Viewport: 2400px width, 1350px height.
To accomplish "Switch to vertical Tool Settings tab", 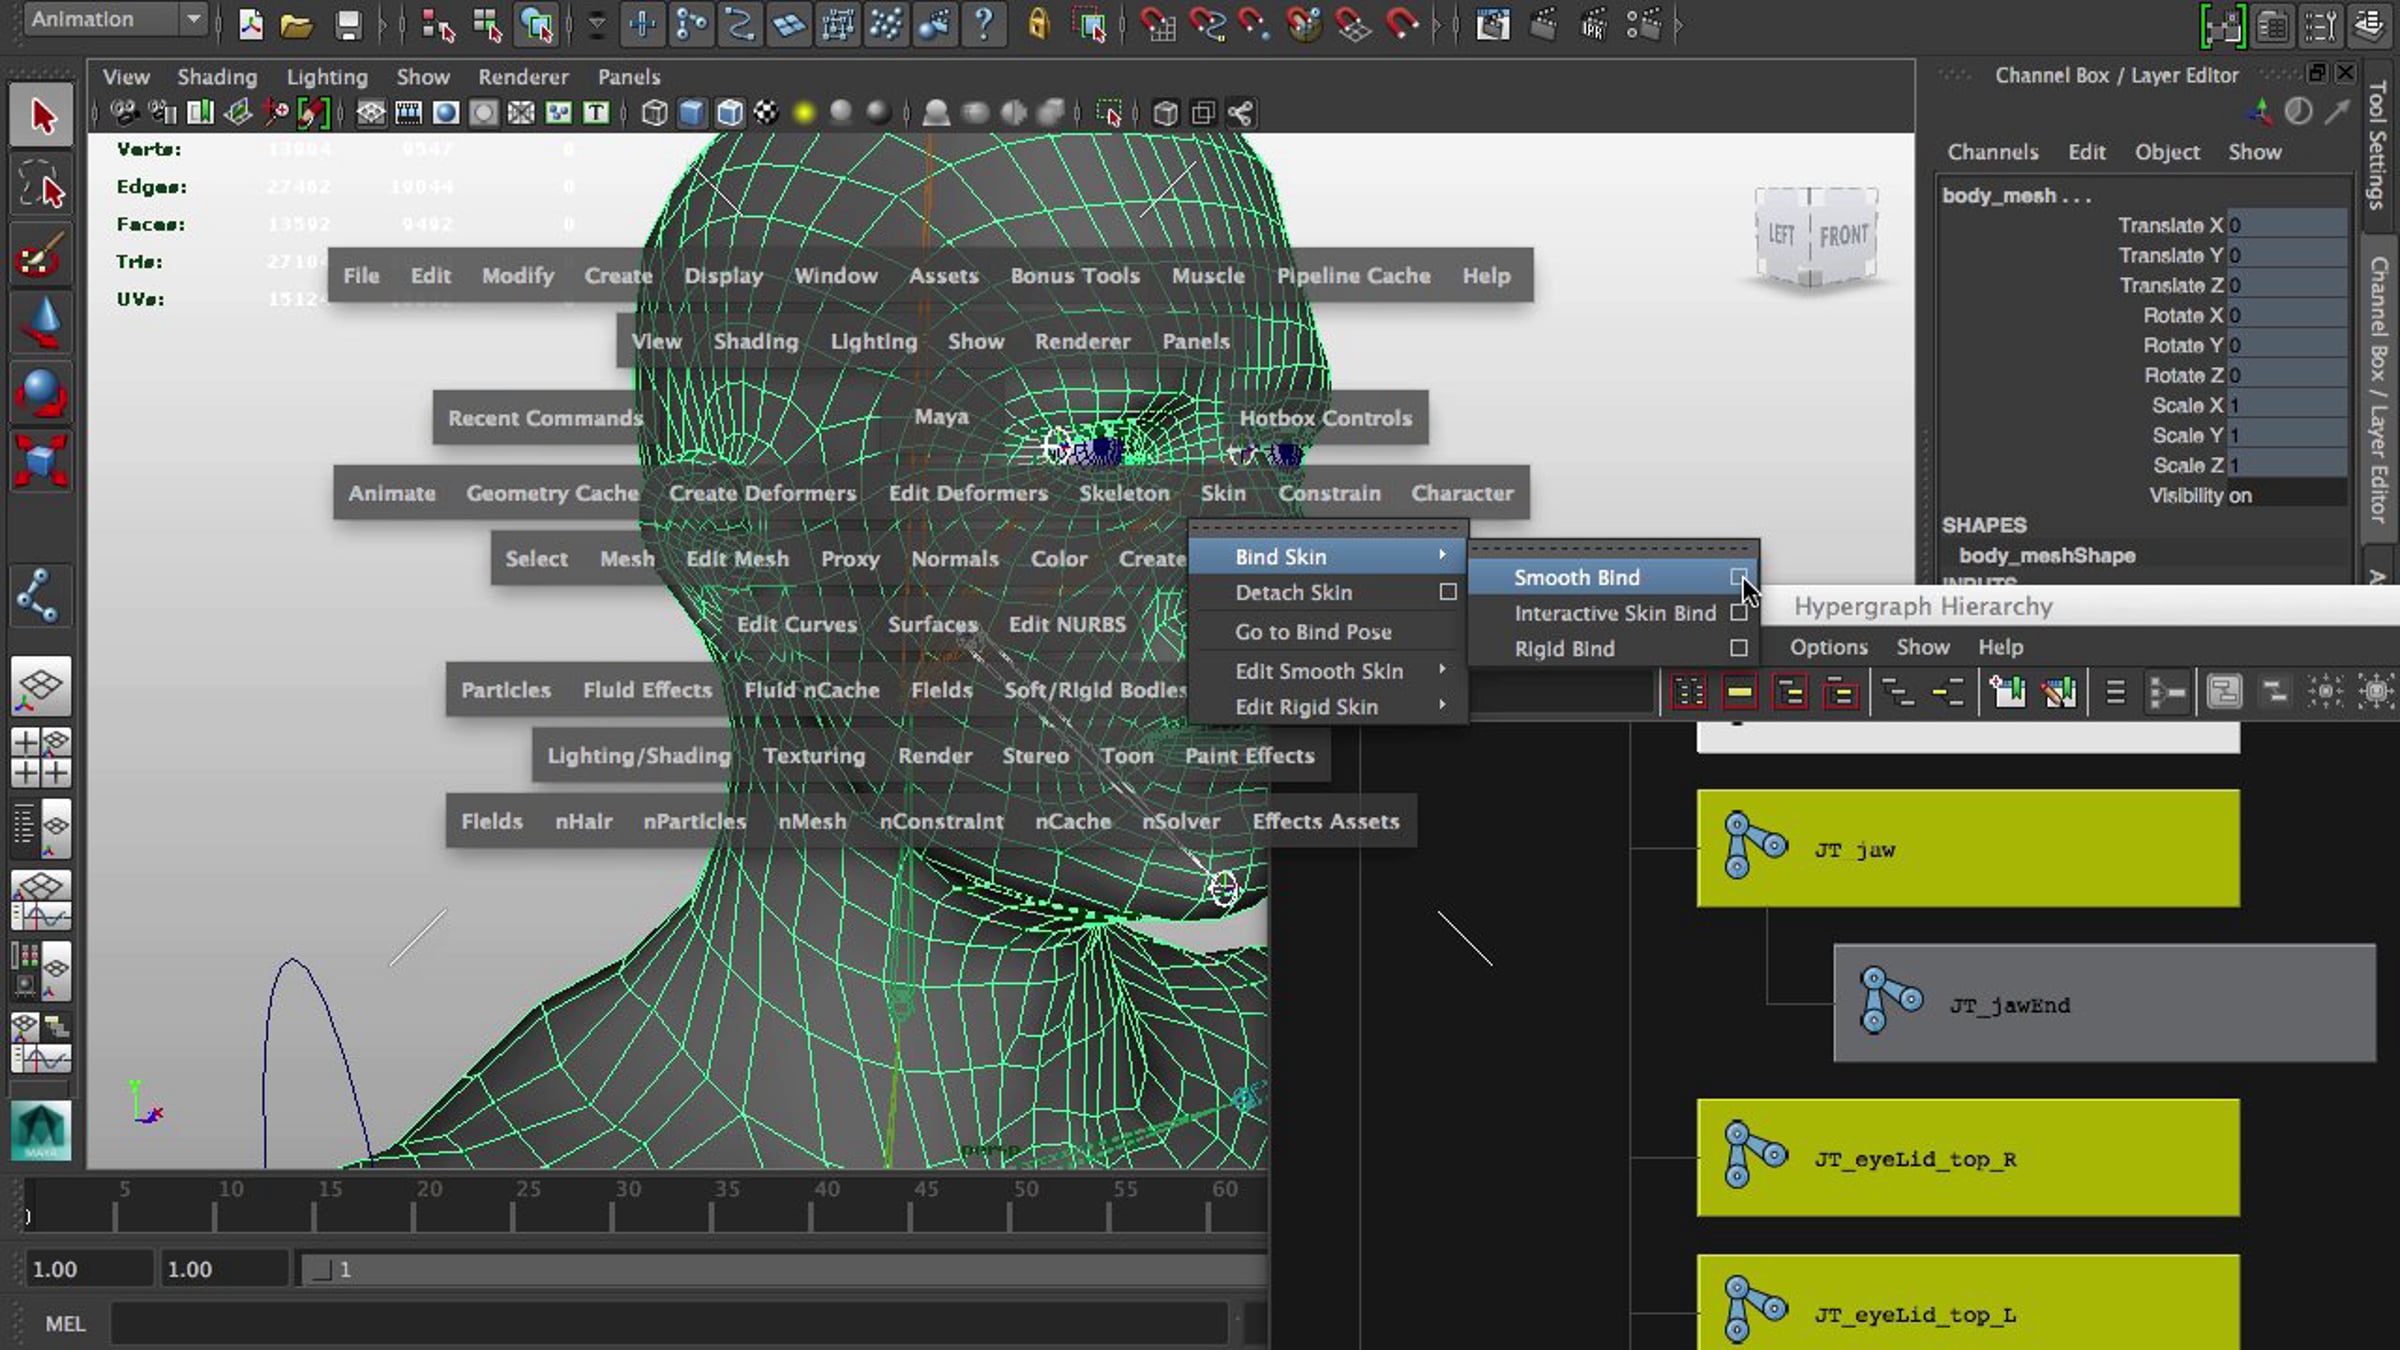I will [2378, 146].
